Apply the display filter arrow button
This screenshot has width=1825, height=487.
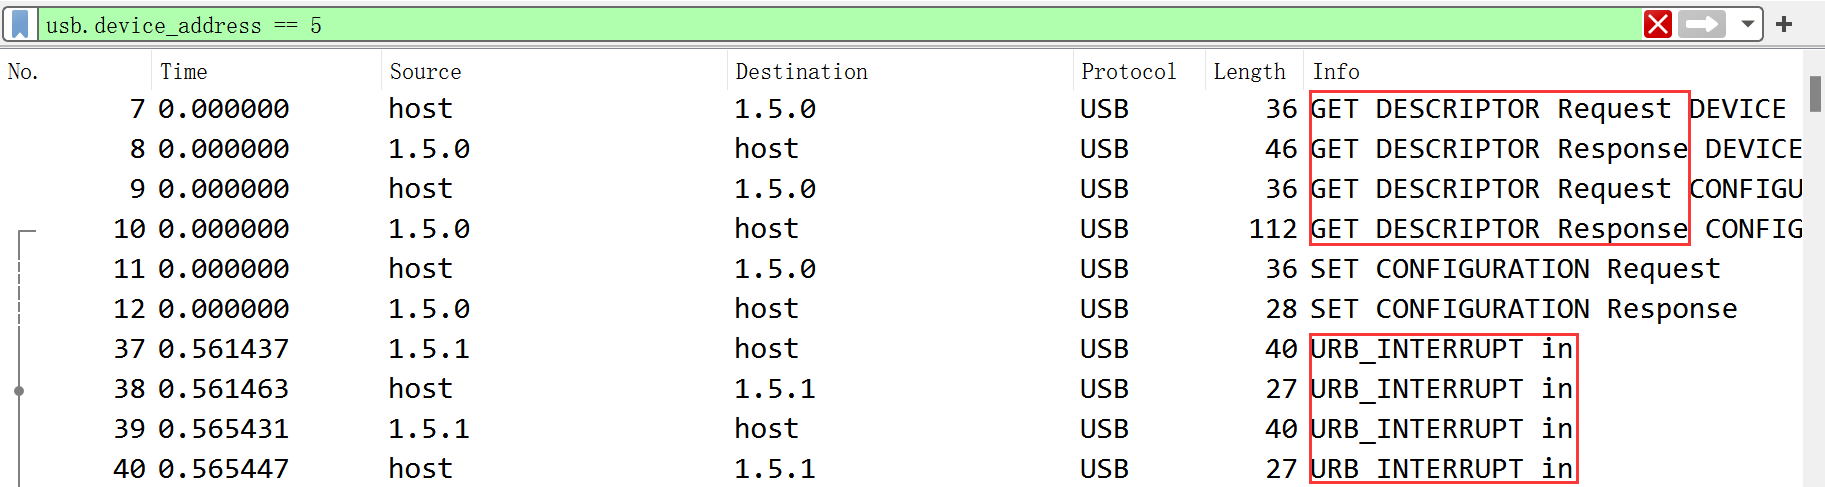pos(1702,24)
